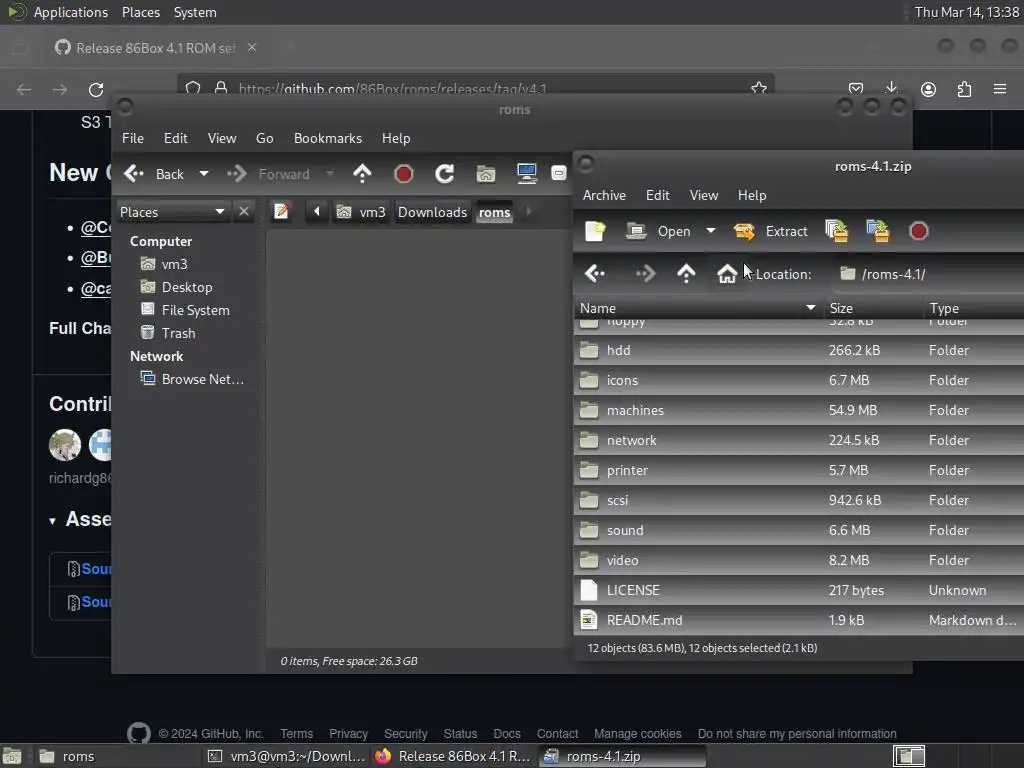Click the archive Location path field

(927, 274)
